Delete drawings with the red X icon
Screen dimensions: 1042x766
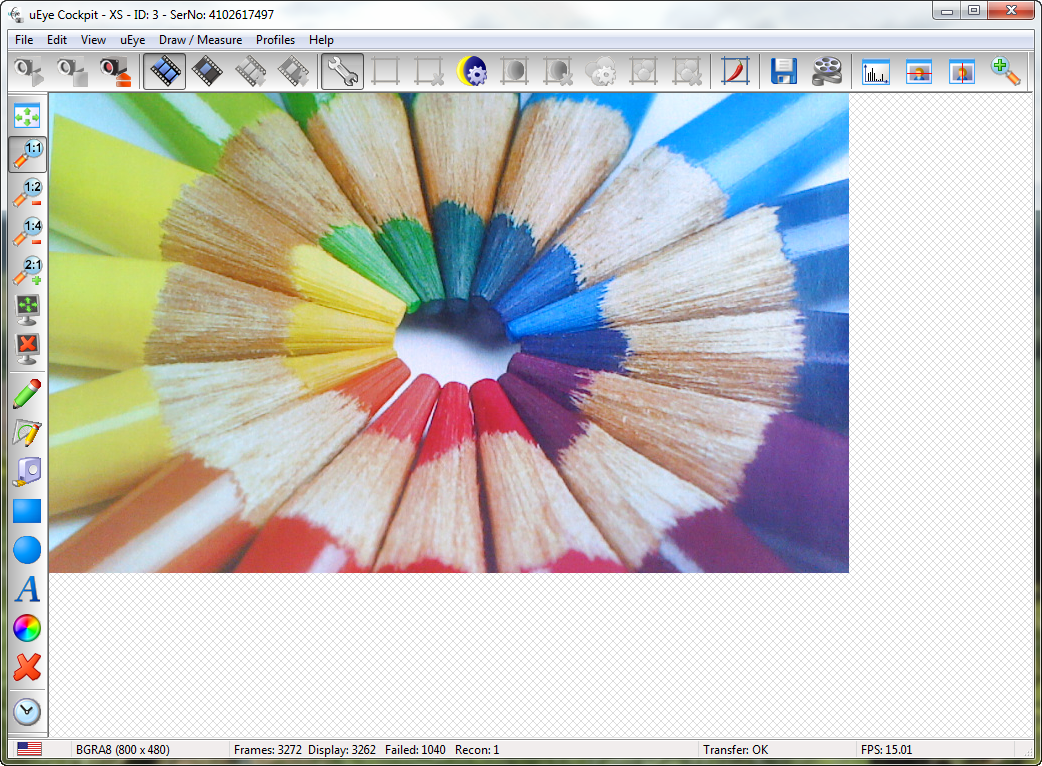[27, 667]
